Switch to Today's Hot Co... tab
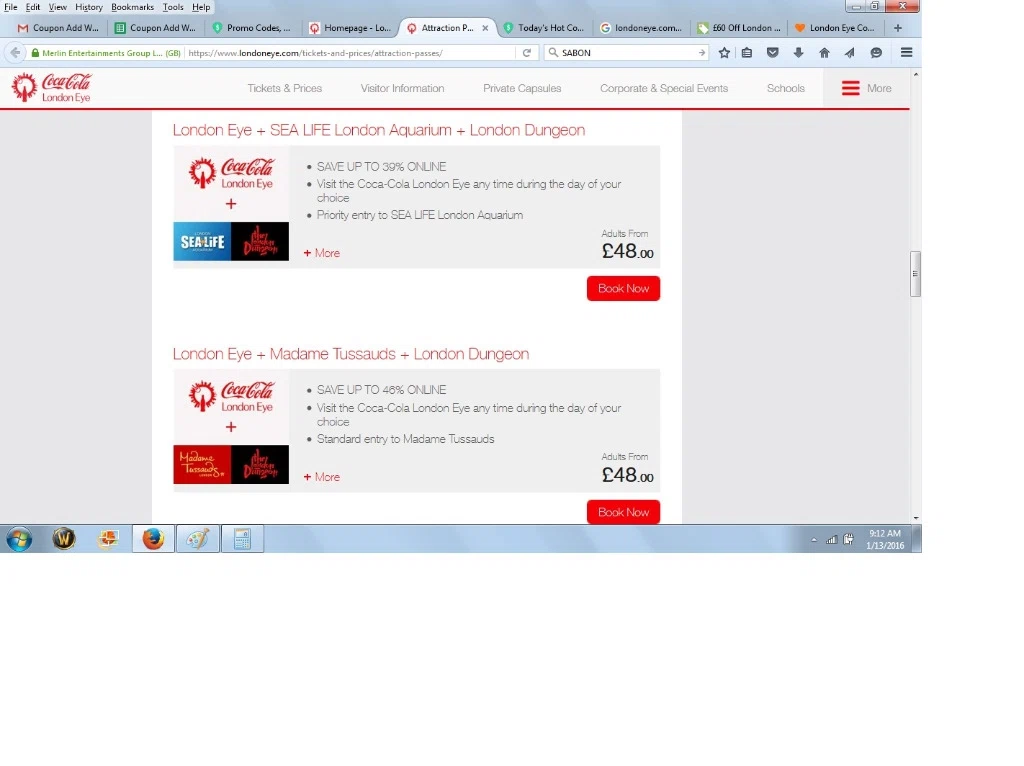 point(545,28)
